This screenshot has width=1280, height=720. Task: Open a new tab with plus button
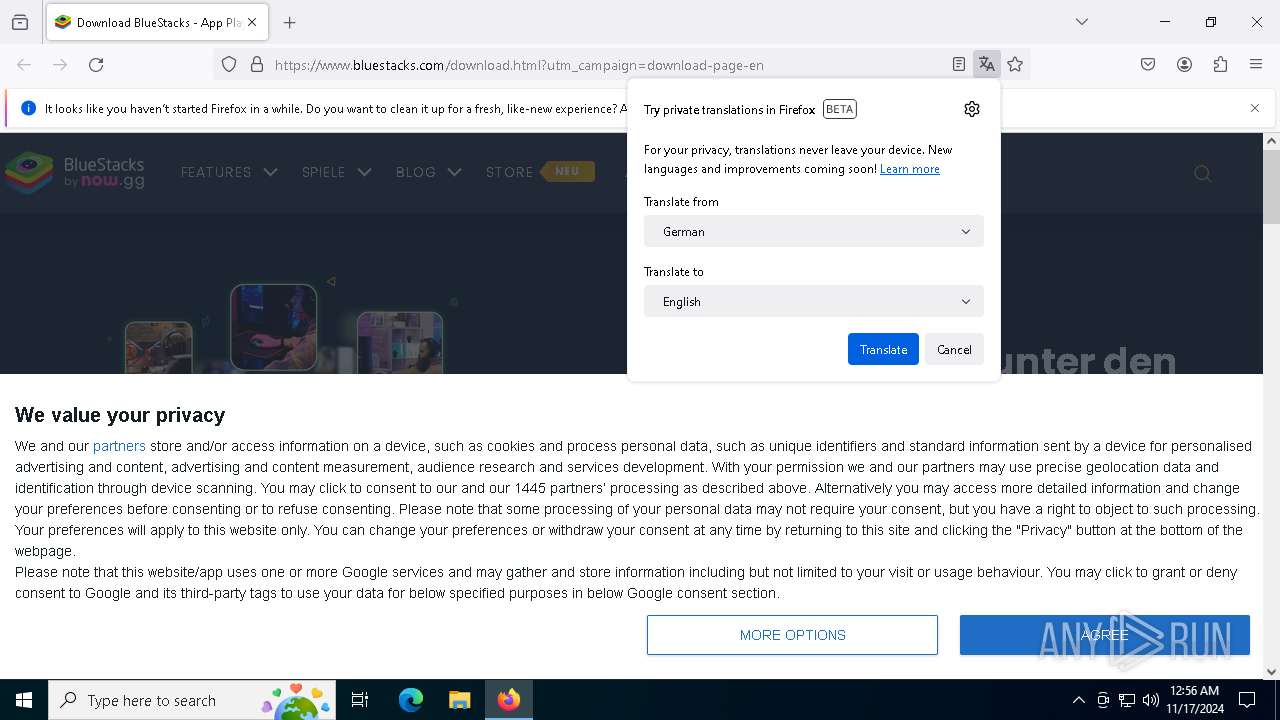click(290, 22)
